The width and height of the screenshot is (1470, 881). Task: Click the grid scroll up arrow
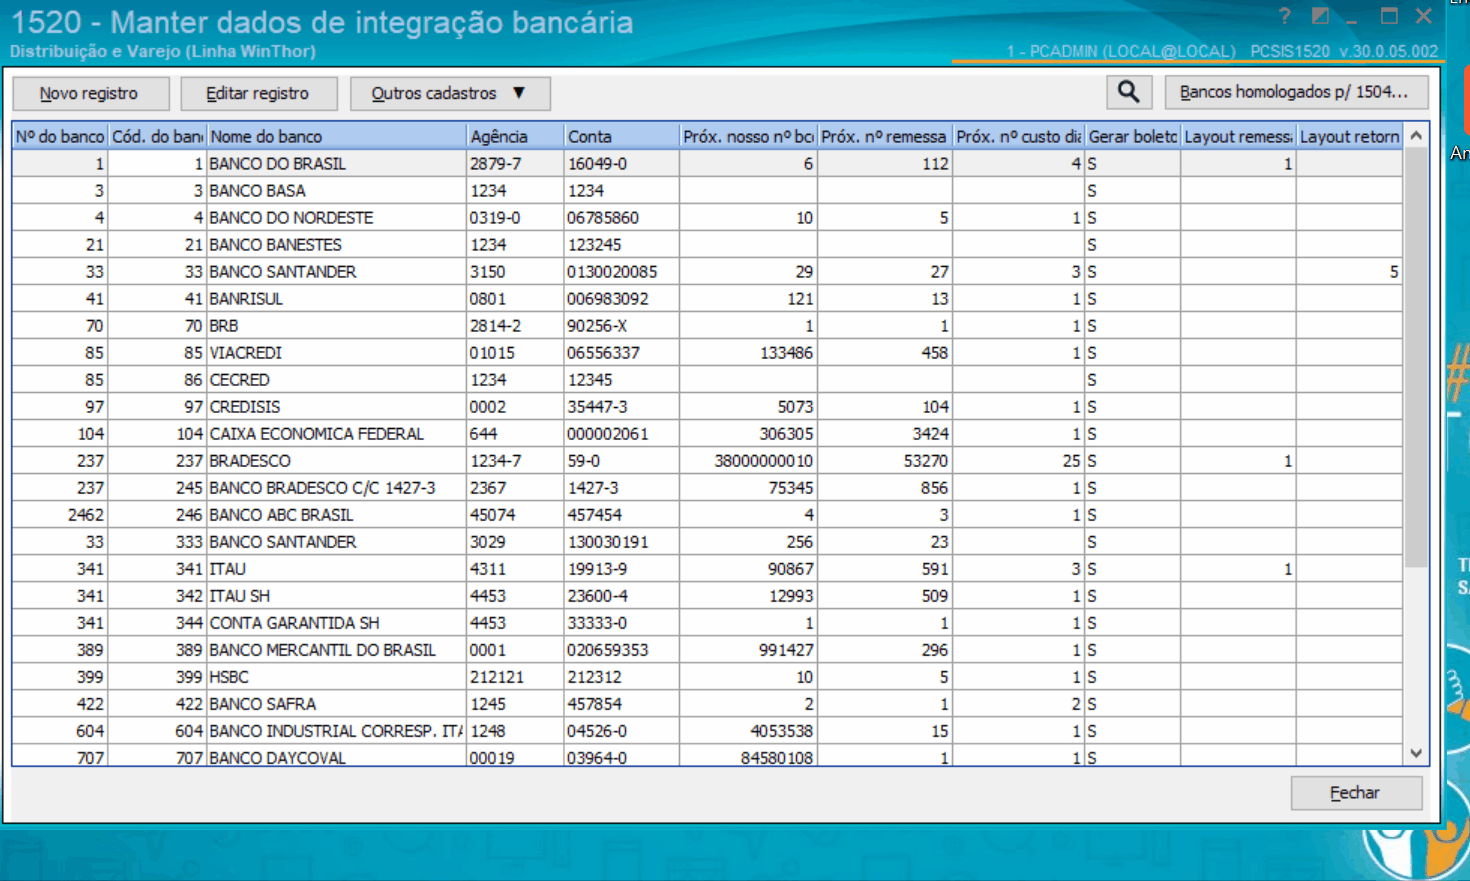(x=1416, y=135)
